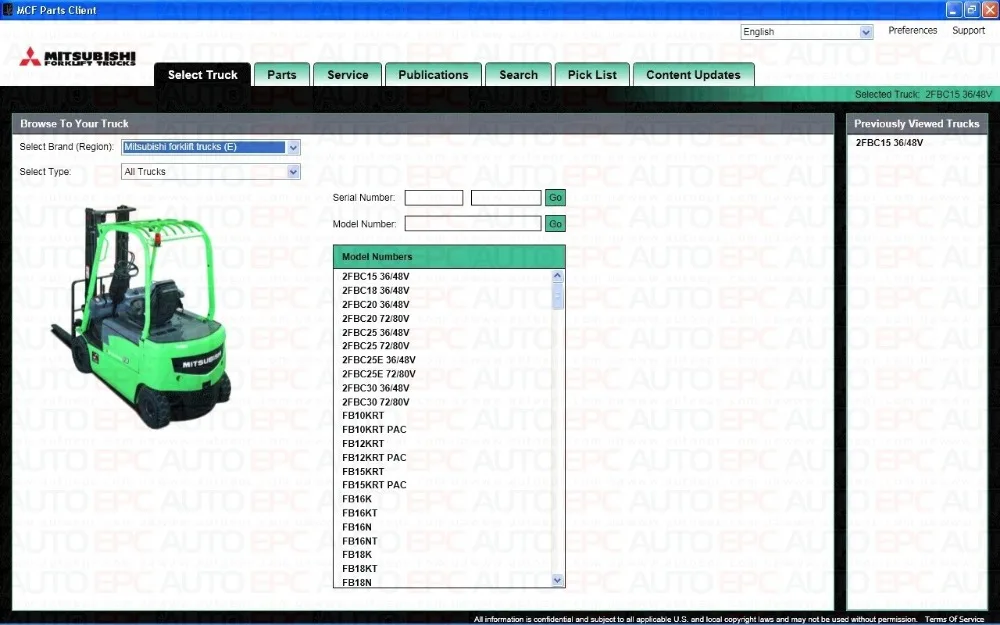
Task: Close the MCF Parts Client window
Action: pos(990,9)
